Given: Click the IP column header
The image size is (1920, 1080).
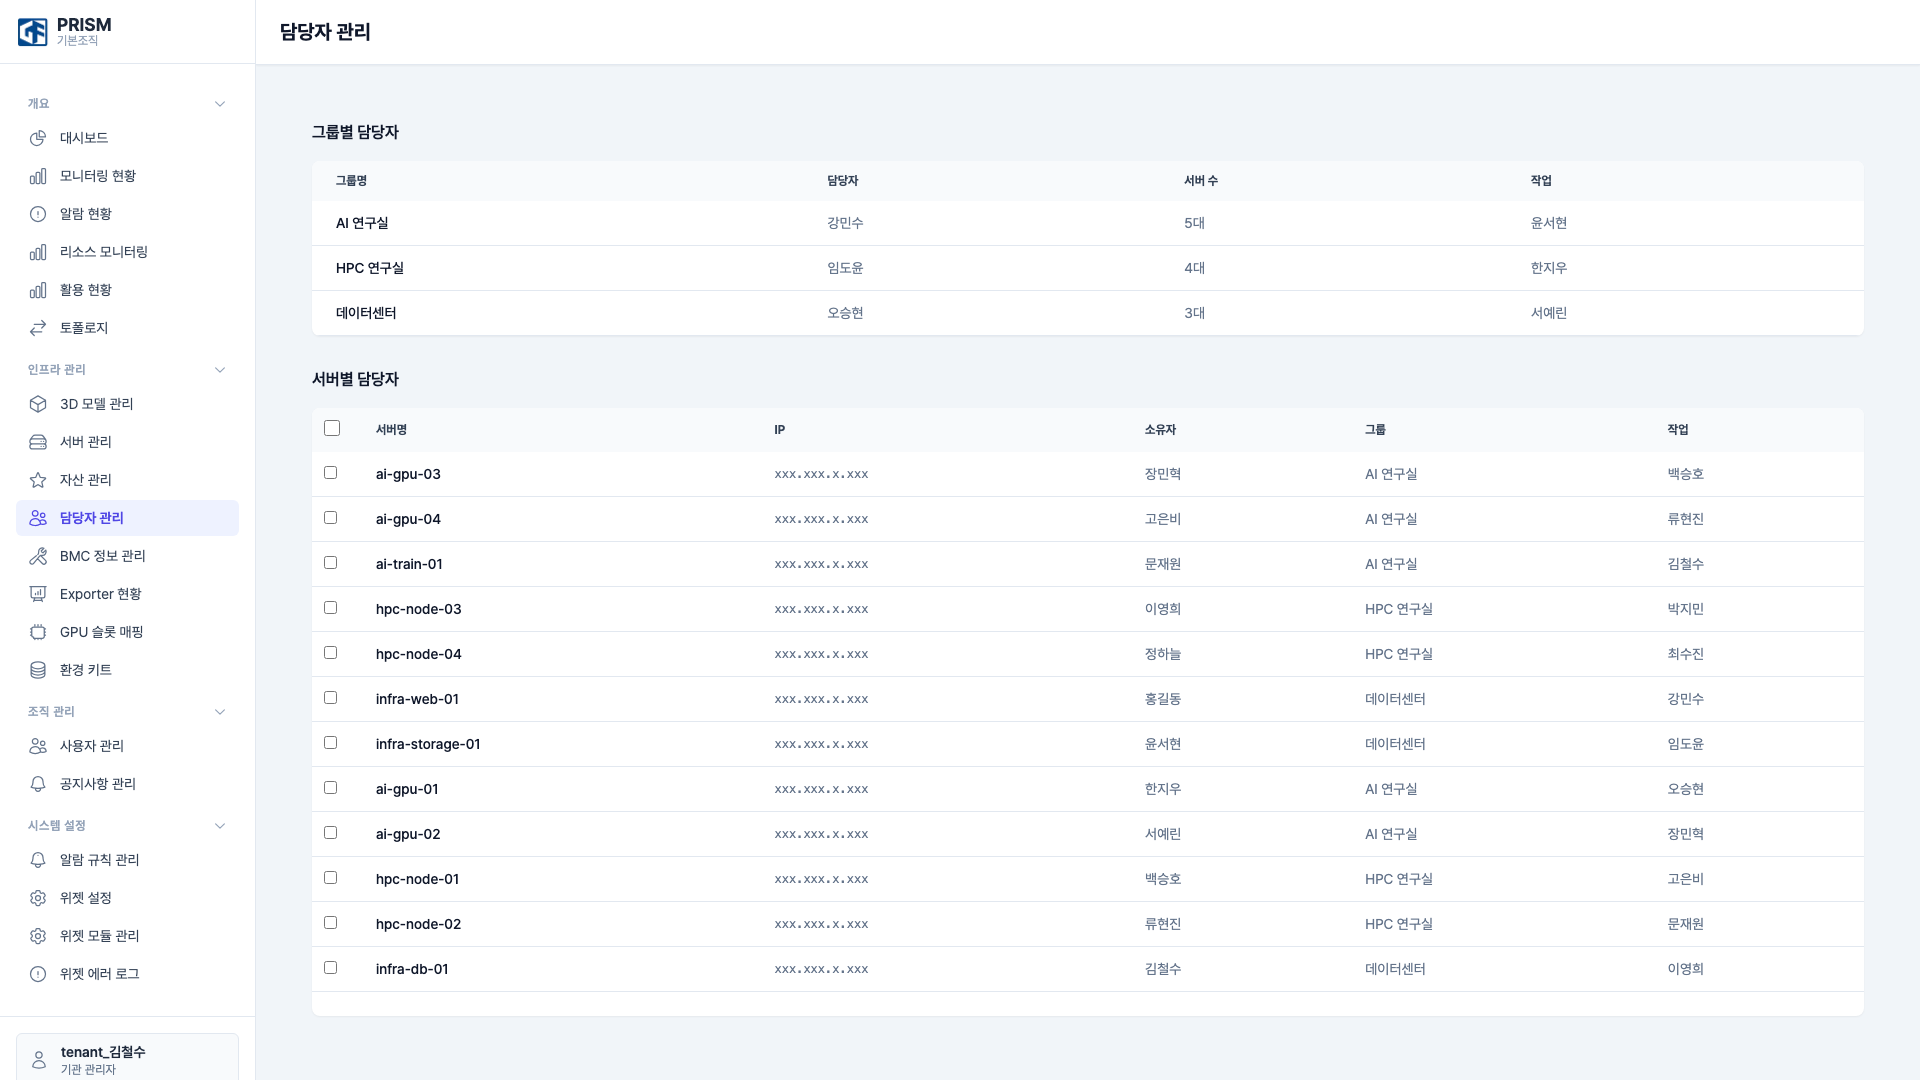Looking at the screenshot, I should click(780, 430).
